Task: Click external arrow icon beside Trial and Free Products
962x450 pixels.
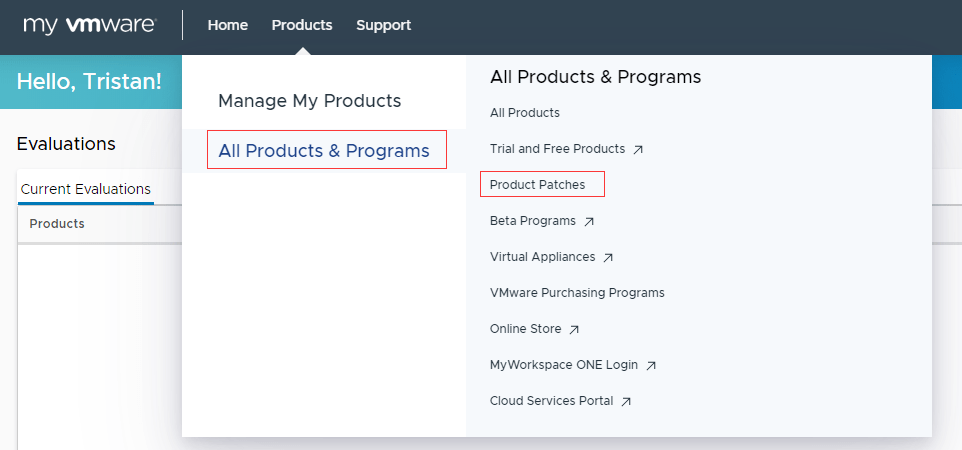Action: point(638,149)
